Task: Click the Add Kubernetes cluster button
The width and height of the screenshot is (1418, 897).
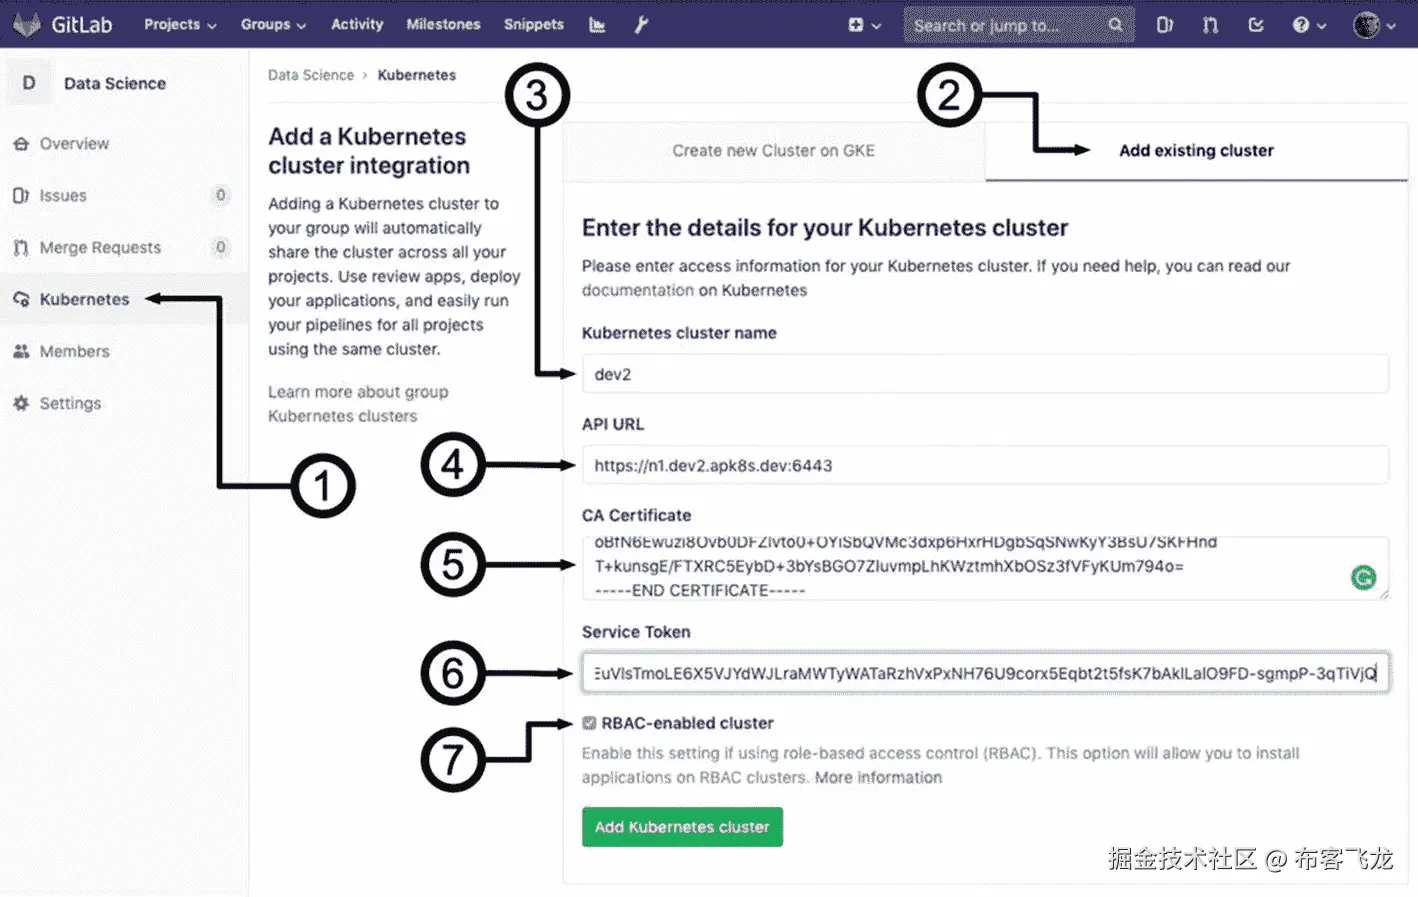Action: [682, 827]
